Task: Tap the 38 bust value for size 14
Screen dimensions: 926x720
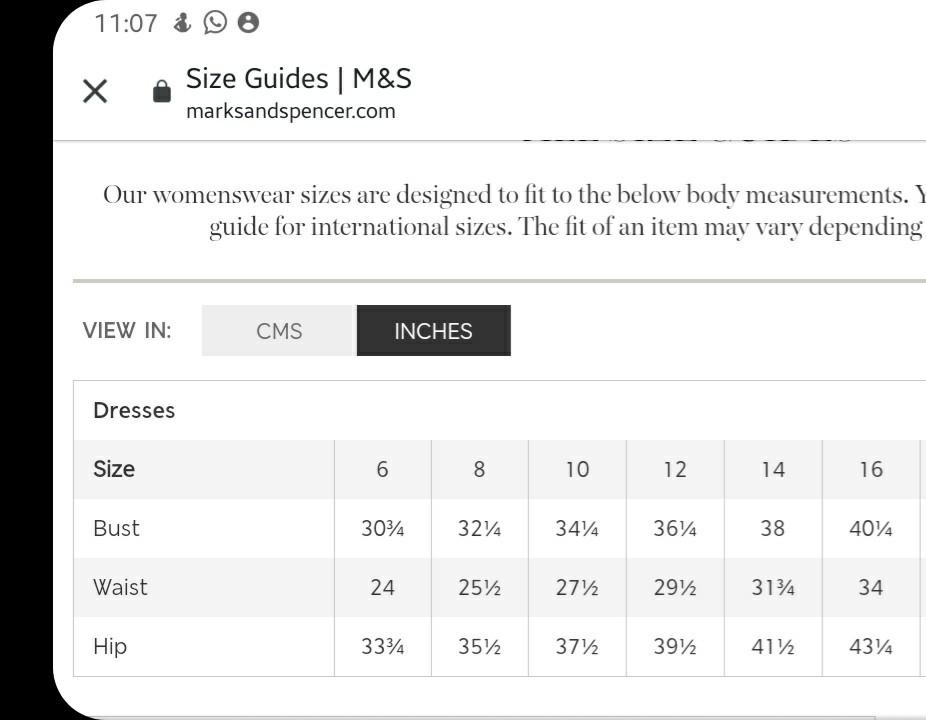Action: coord(772,528)
